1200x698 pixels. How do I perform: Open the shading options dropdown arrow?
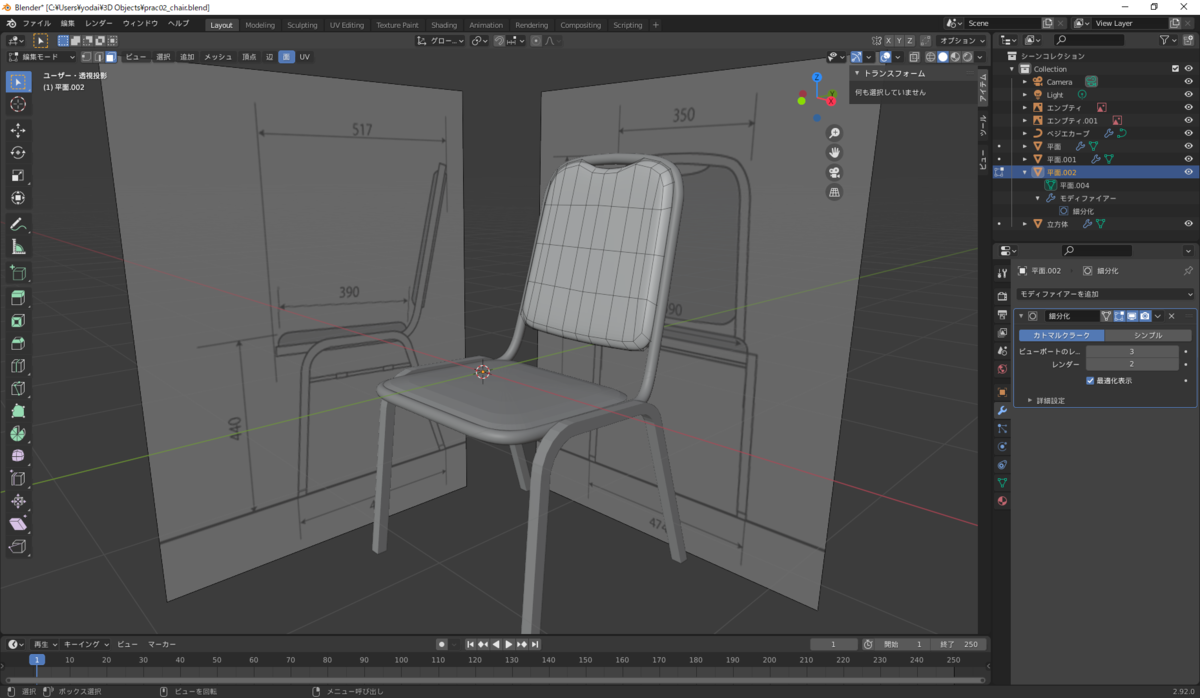point(980,57)
